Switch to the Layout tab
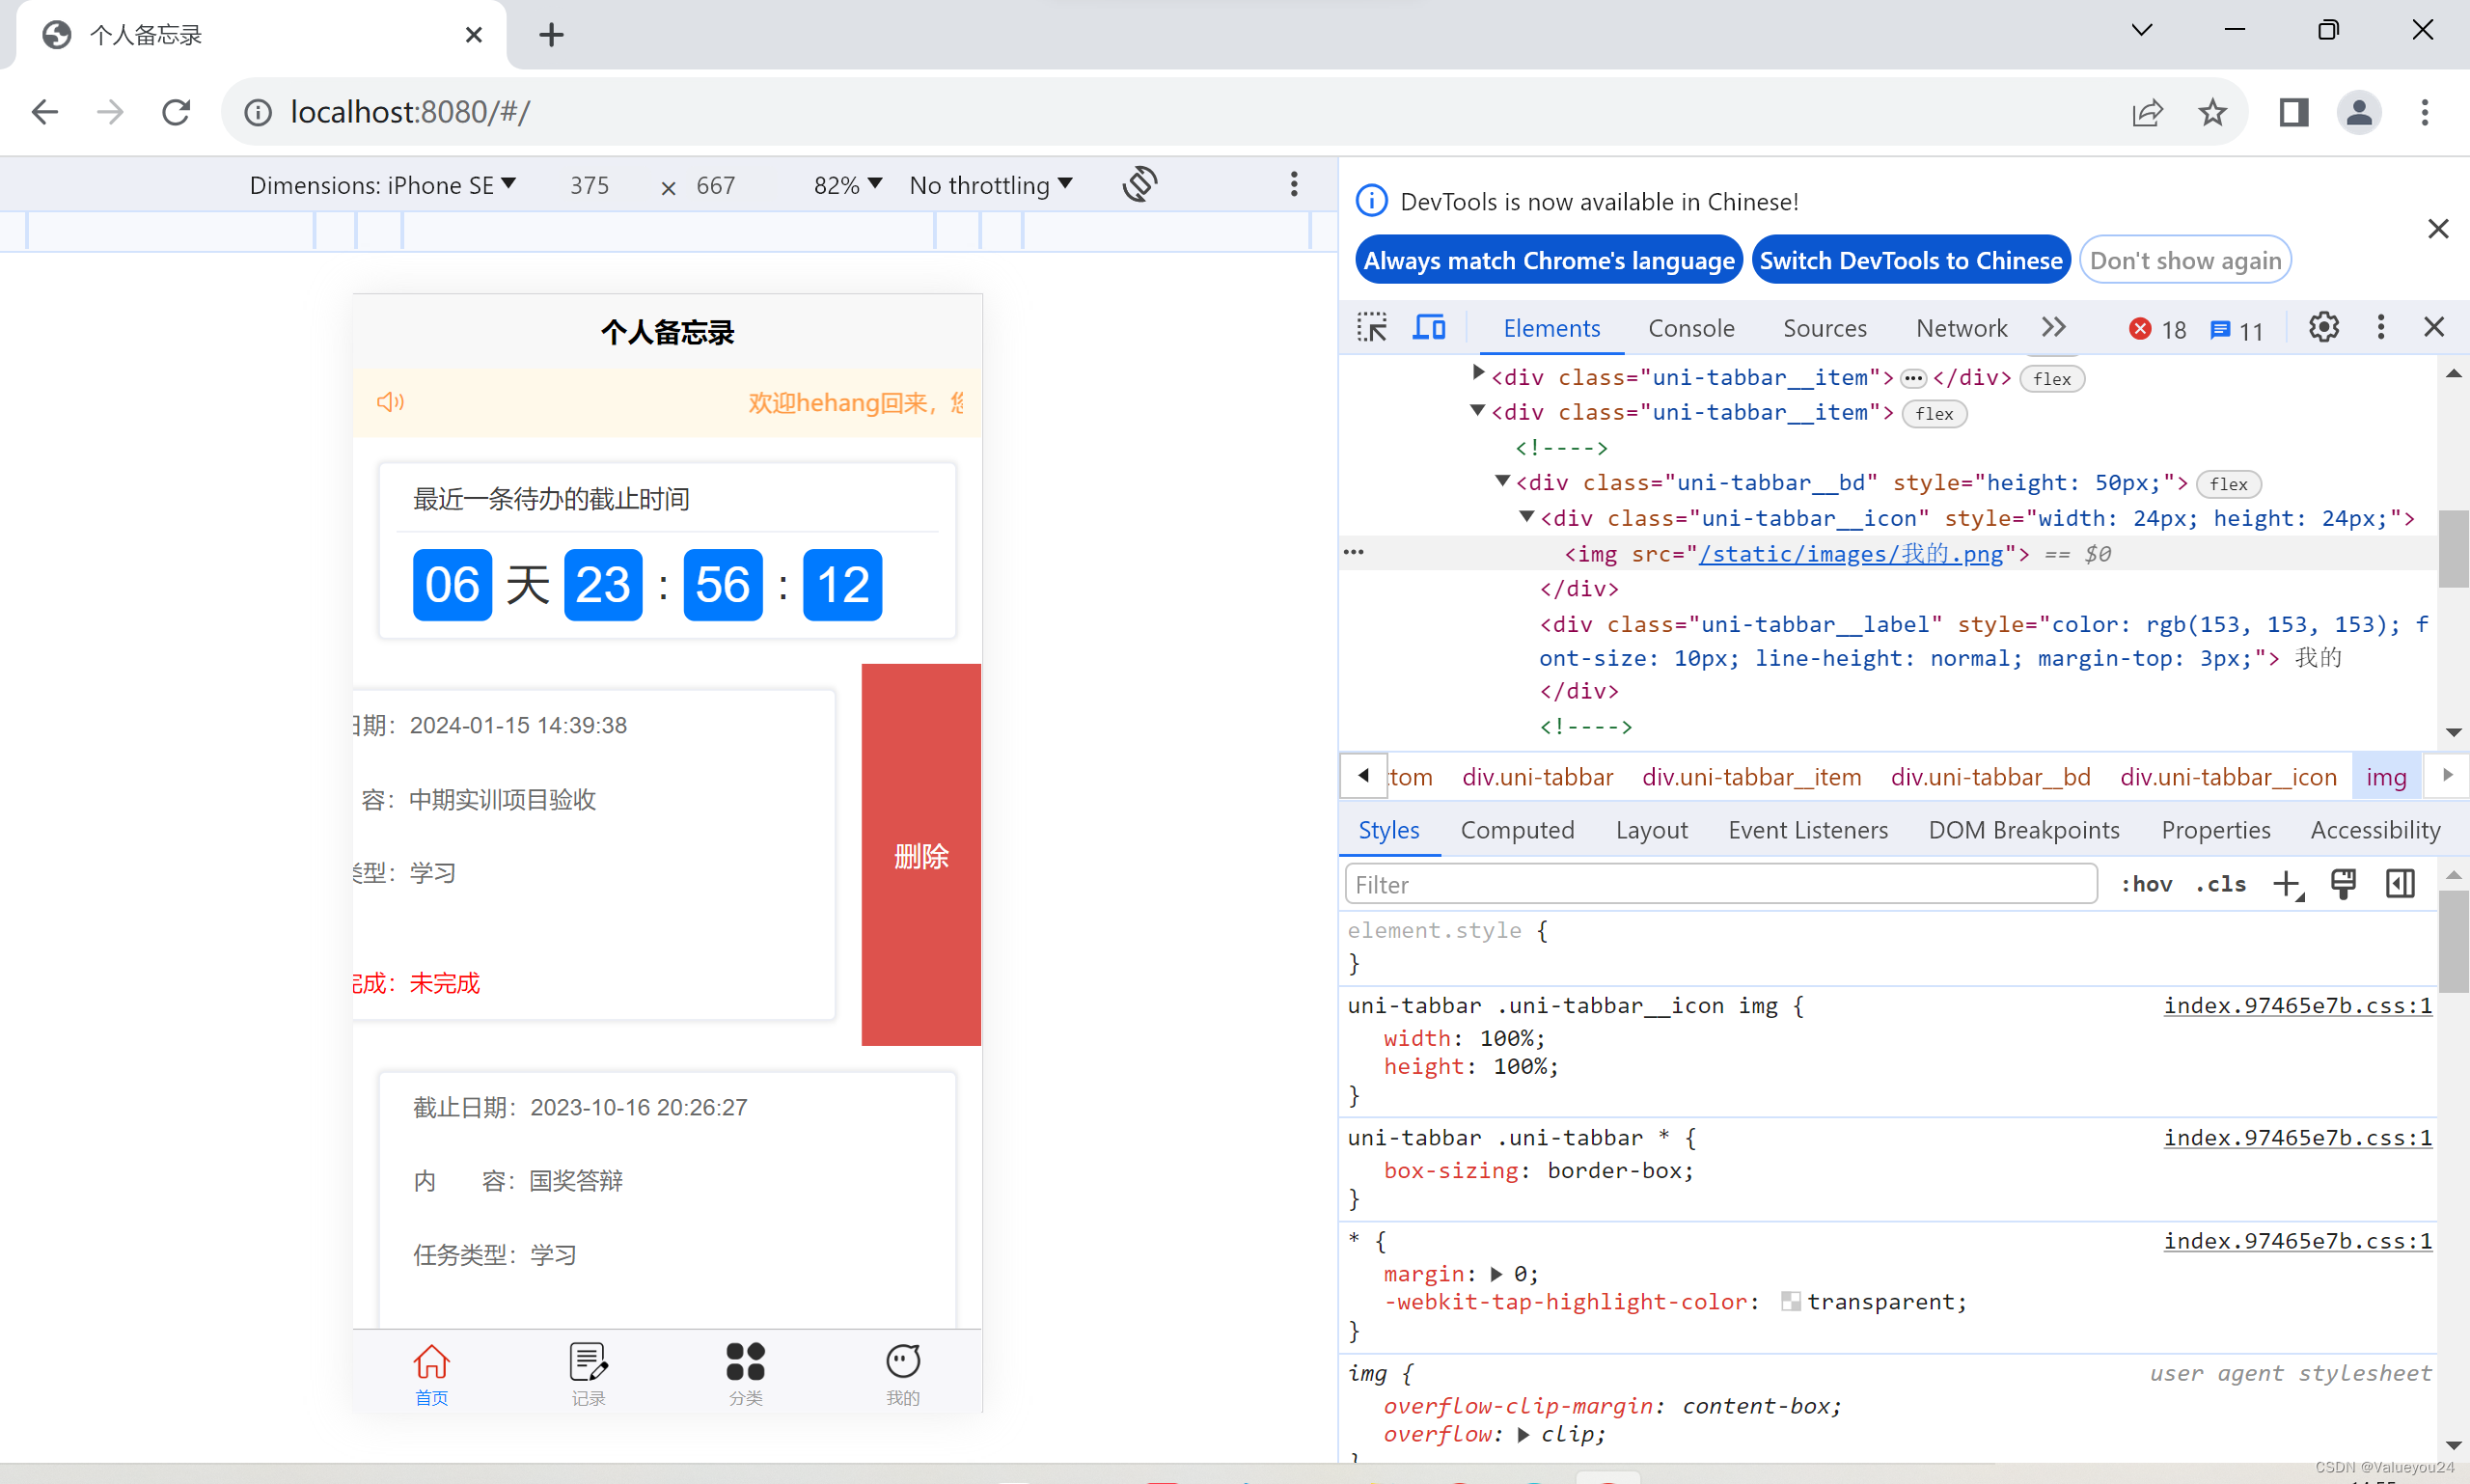Image resolution: width=2470 pixels, height=1484 pixels. 1651,830
